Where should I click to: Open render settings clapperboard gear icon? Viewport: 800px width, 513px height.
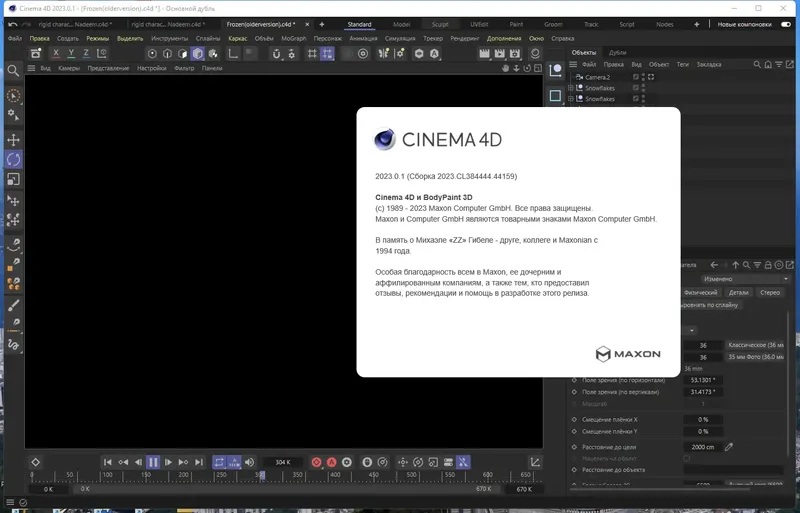tap(515, 54)
